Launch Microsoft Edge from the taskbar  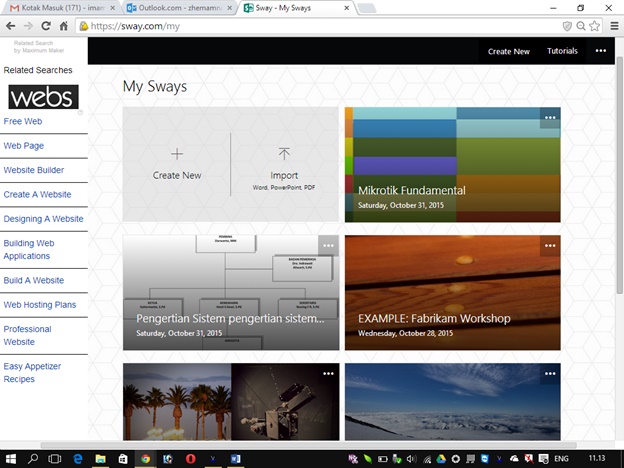click(x=78, y=459)
